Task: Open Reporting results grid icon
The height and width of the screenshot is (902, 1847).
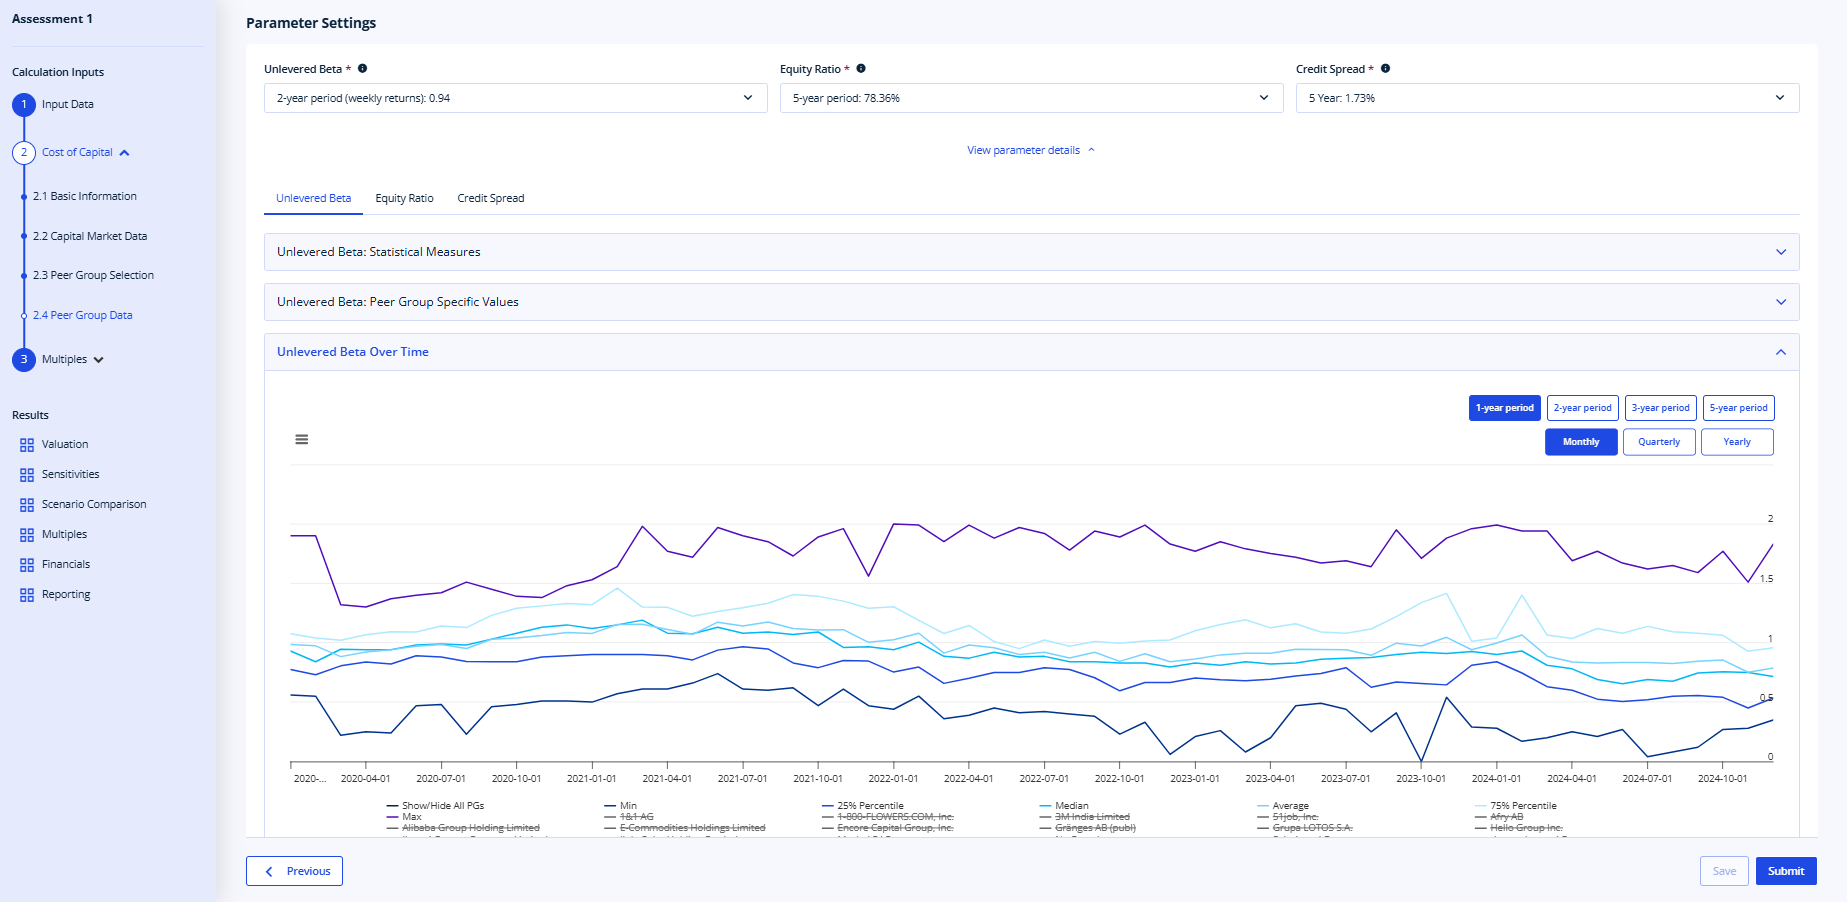Action: point(27,595)
